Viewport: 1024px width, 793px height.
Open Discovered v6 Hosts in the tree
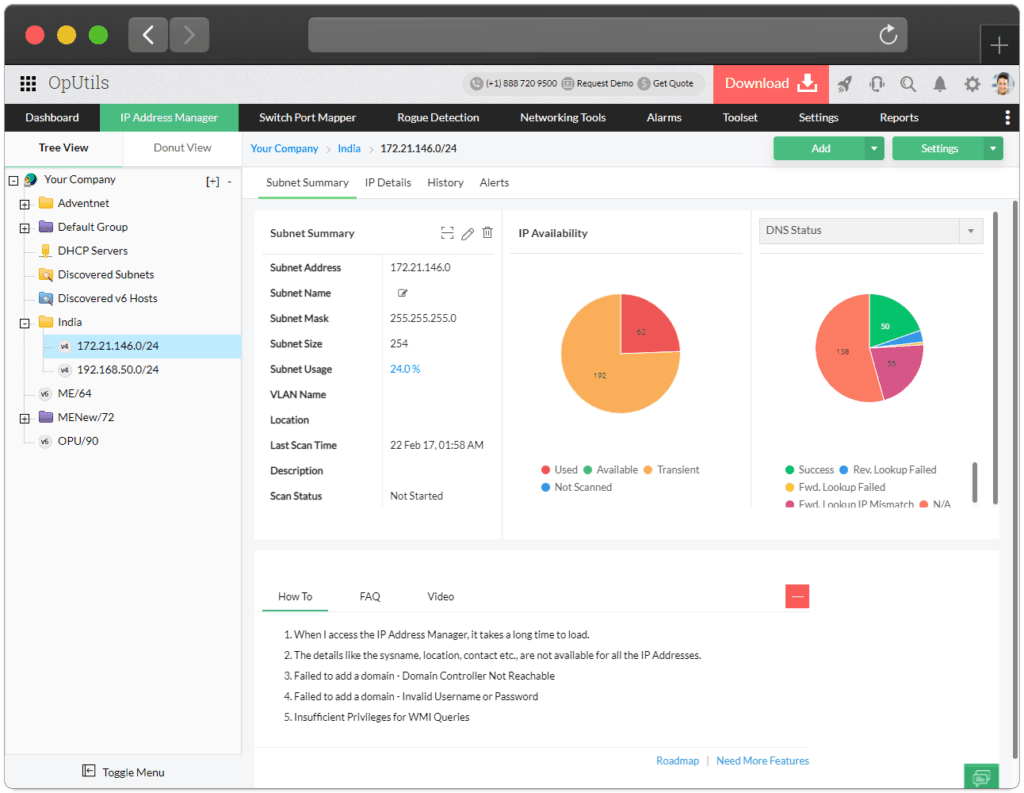(108, 299)
